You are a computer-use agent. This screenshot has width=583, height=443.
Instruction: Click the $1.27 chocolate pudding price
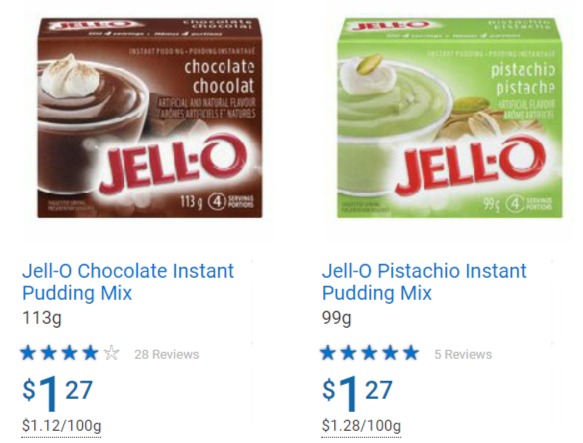[57, 392]
